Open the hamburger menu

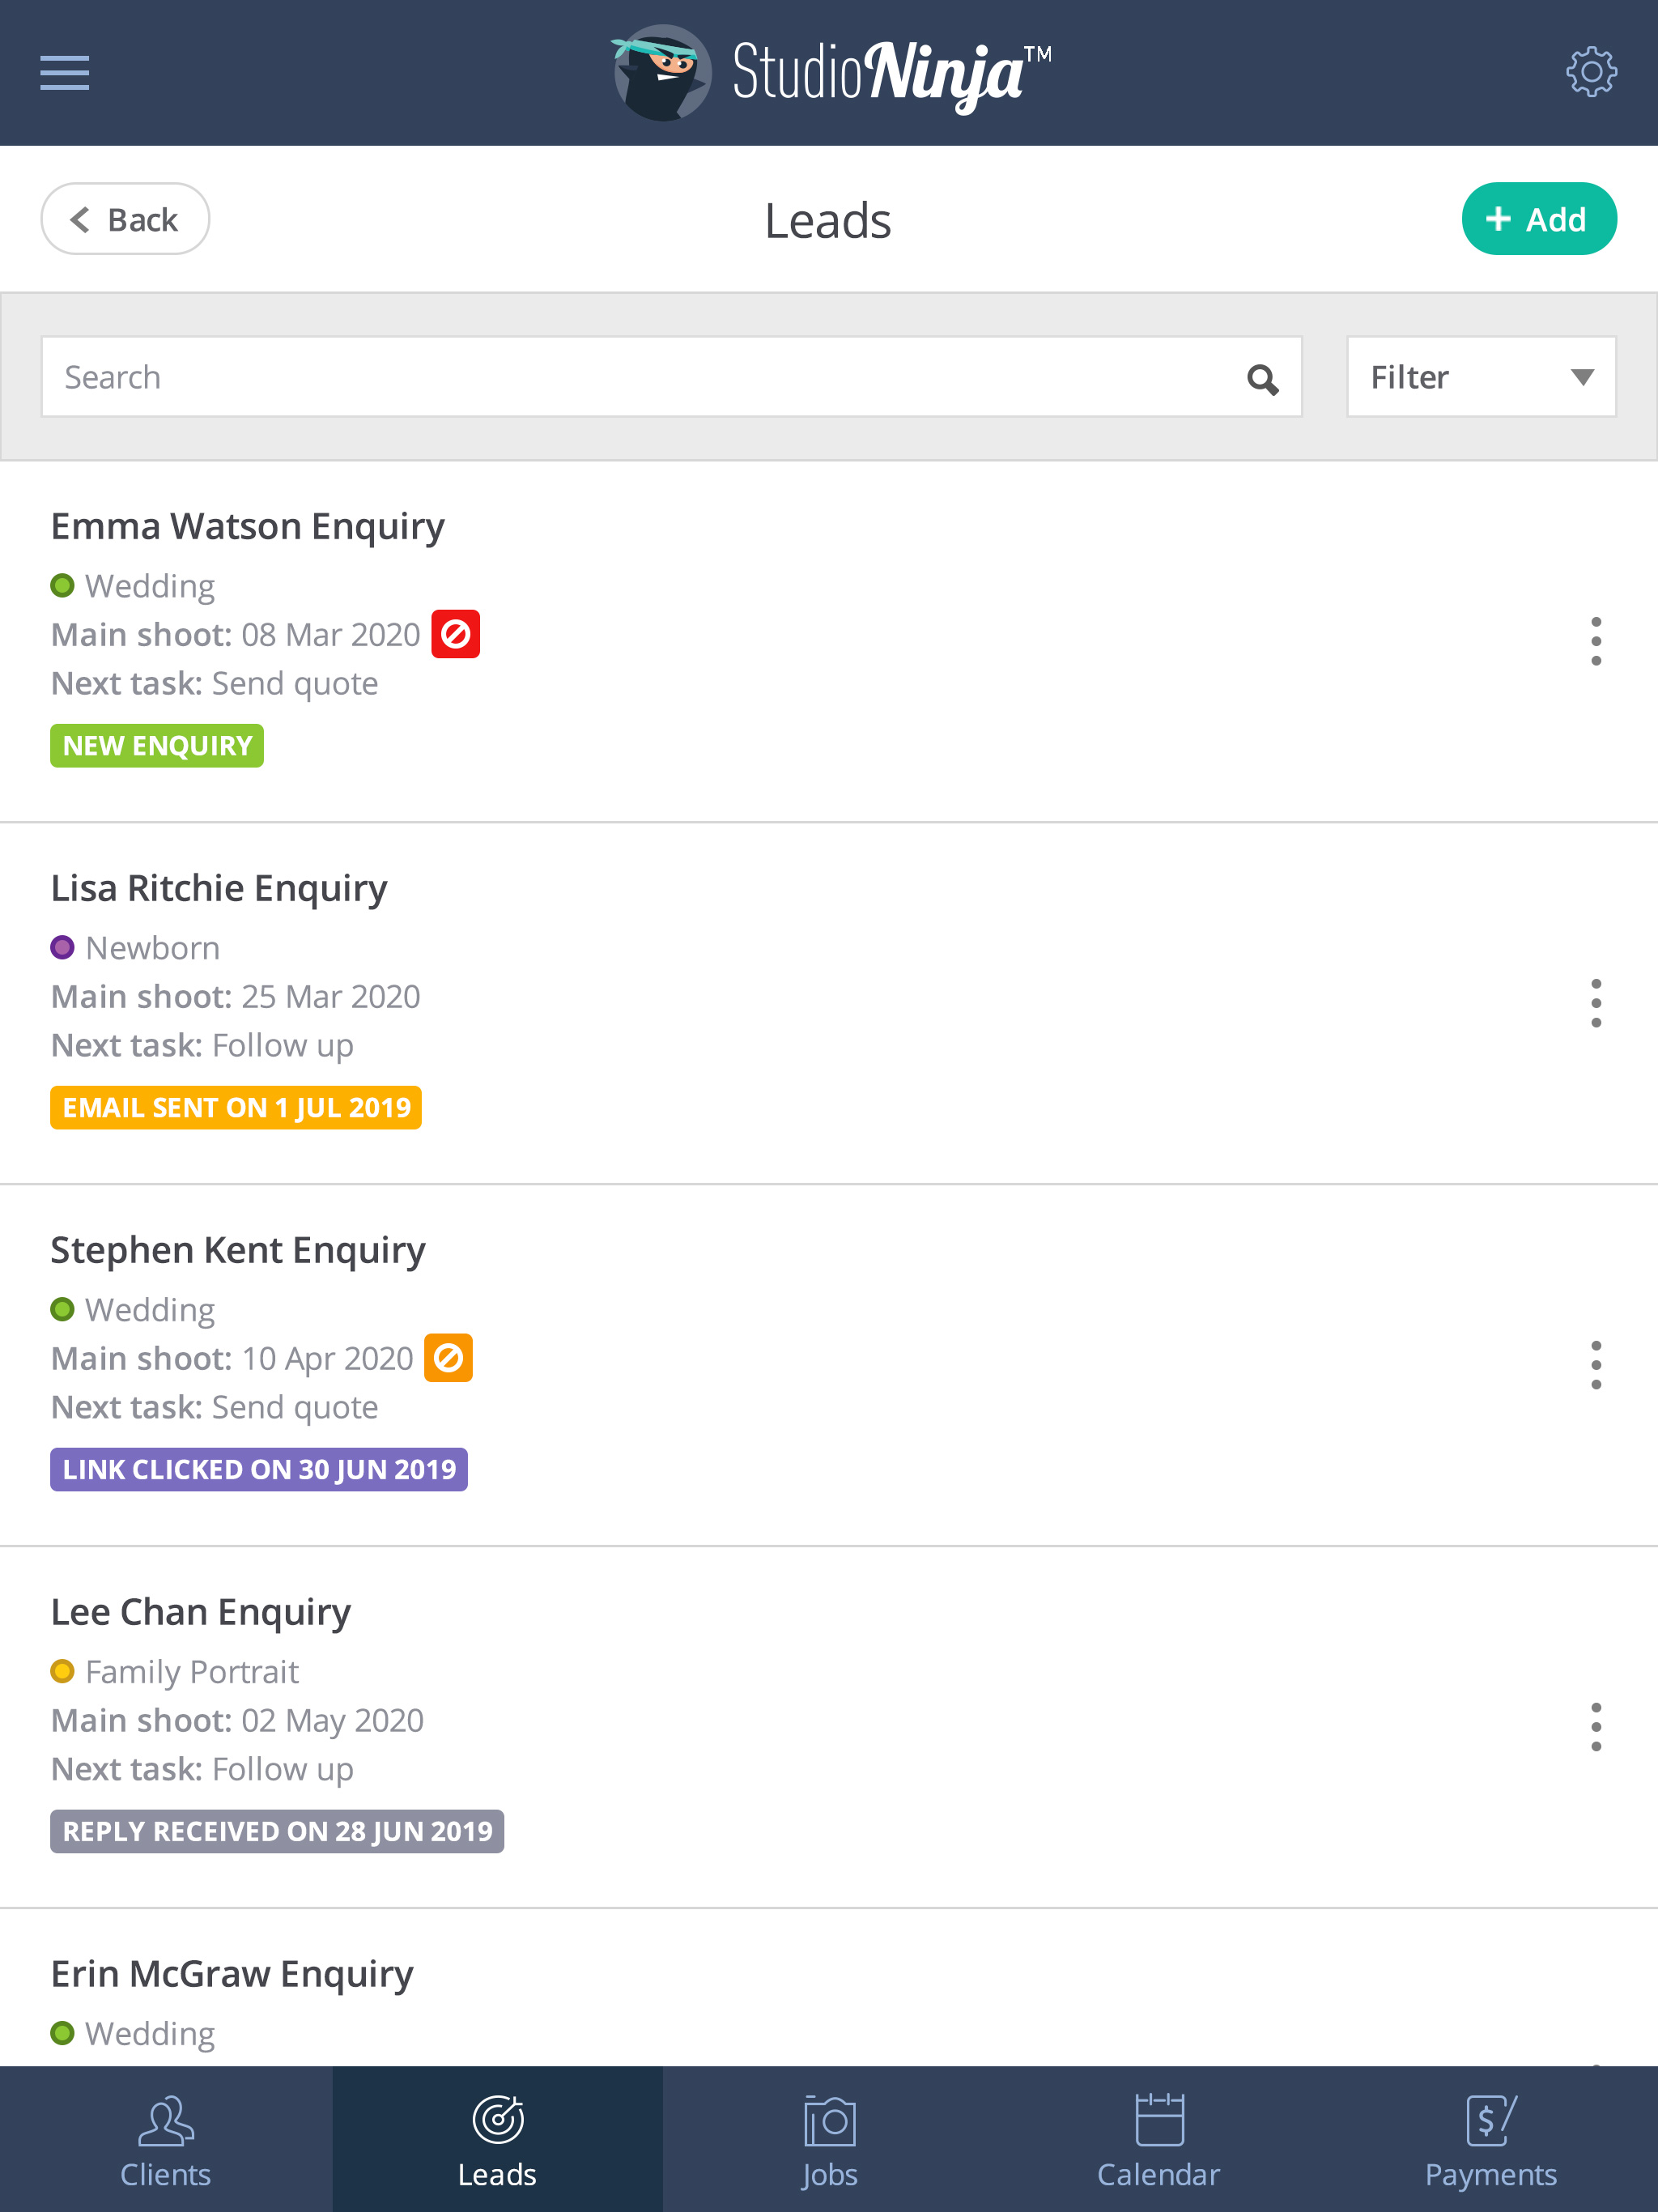click(x=65, y=73)
